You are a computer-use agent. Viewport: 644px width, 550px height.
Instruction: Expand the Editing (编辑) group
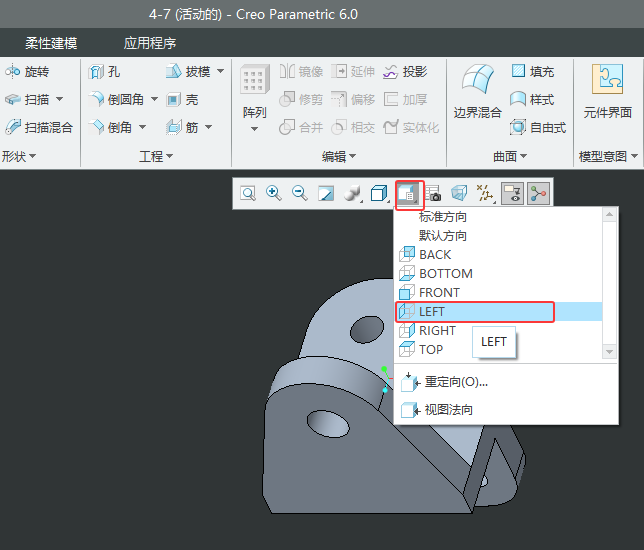pos(339,156)
